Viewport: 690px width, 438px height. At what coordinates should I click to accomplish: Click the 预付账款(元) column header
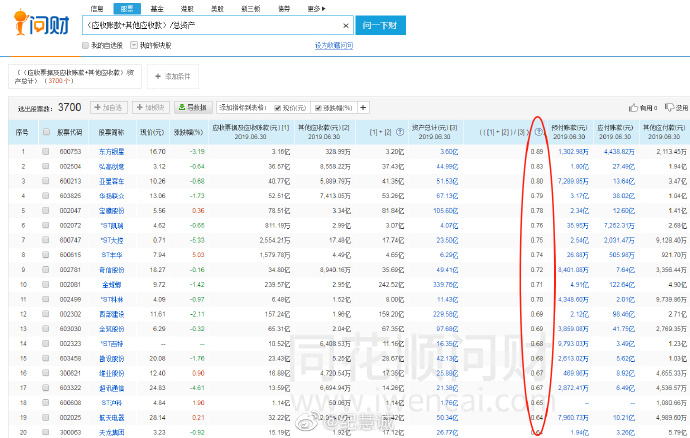(569, 132)
